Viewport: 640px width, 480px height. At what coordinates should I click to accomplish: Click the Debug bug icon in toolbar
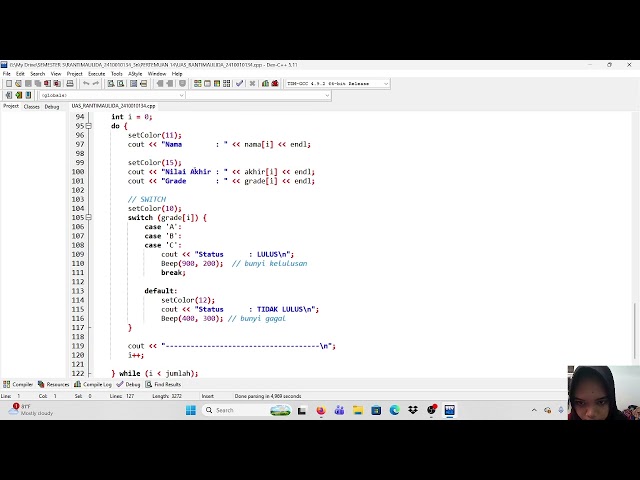click(x=274, y=84)
